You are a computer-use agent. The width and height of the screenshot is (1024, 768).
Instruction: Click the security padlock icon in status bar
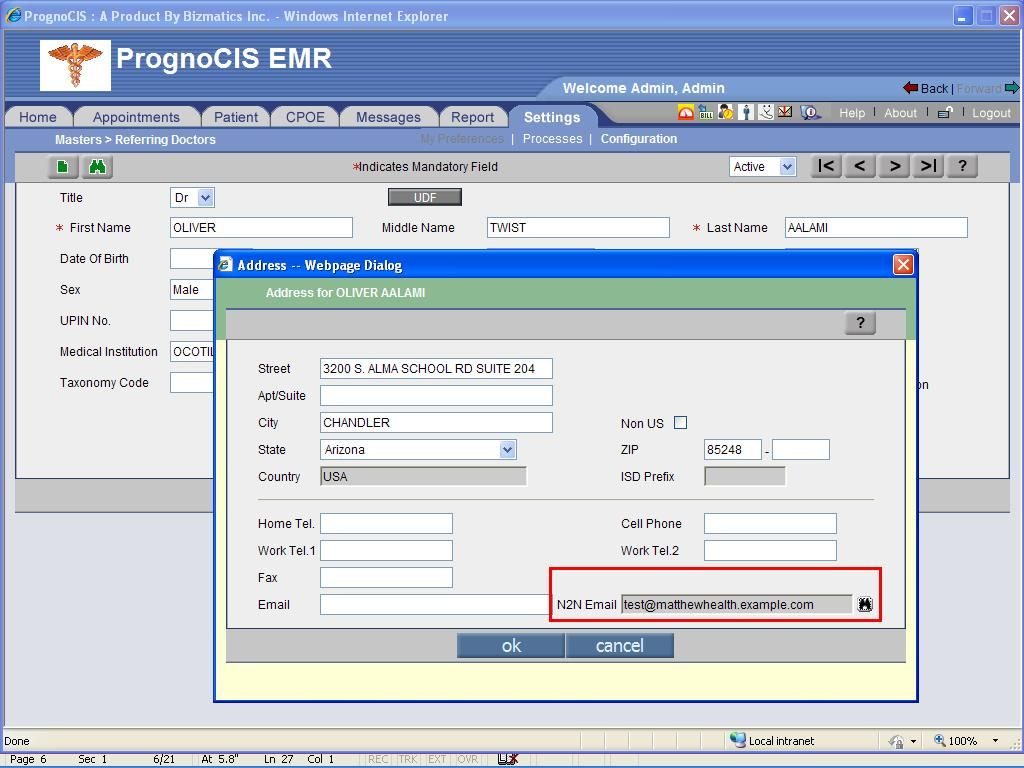click(896, 741)
